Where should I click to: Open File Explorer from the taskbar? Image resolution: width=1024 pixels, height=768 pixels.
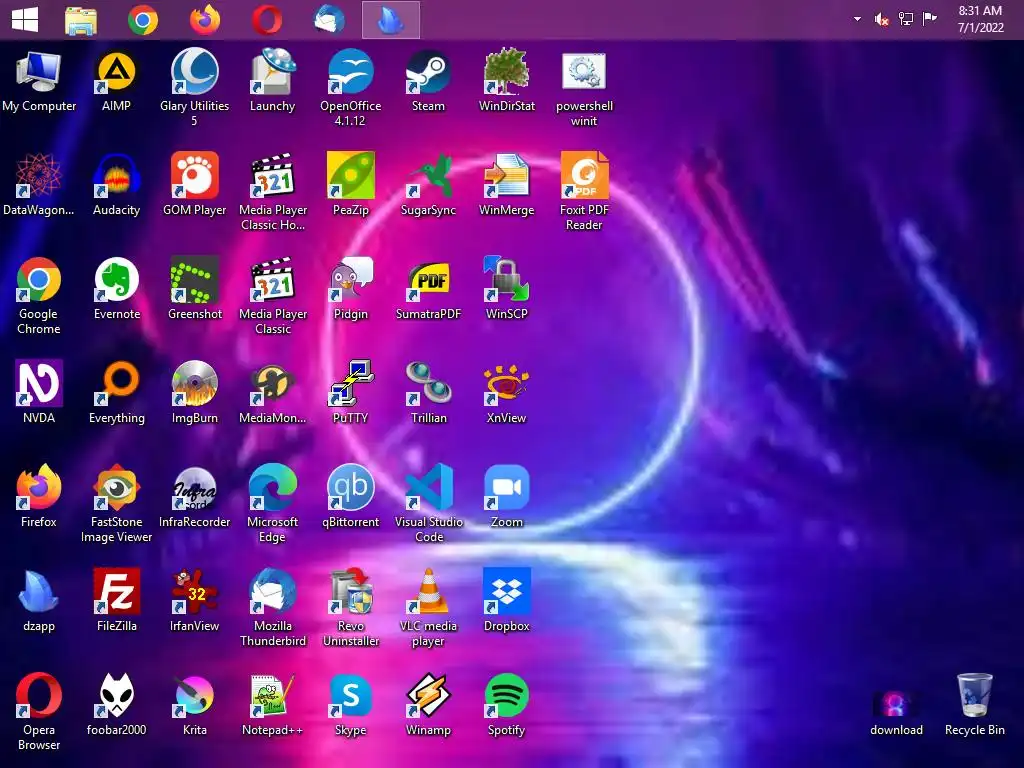pyautogui.click(x=81, y=20)
